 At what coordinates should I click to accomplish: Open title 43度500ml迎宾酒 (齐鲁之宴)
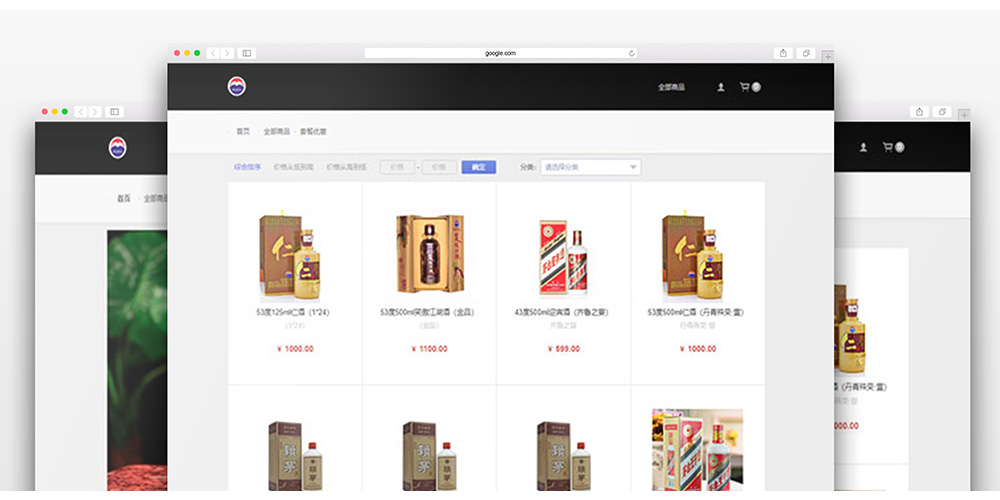(561, 312)
